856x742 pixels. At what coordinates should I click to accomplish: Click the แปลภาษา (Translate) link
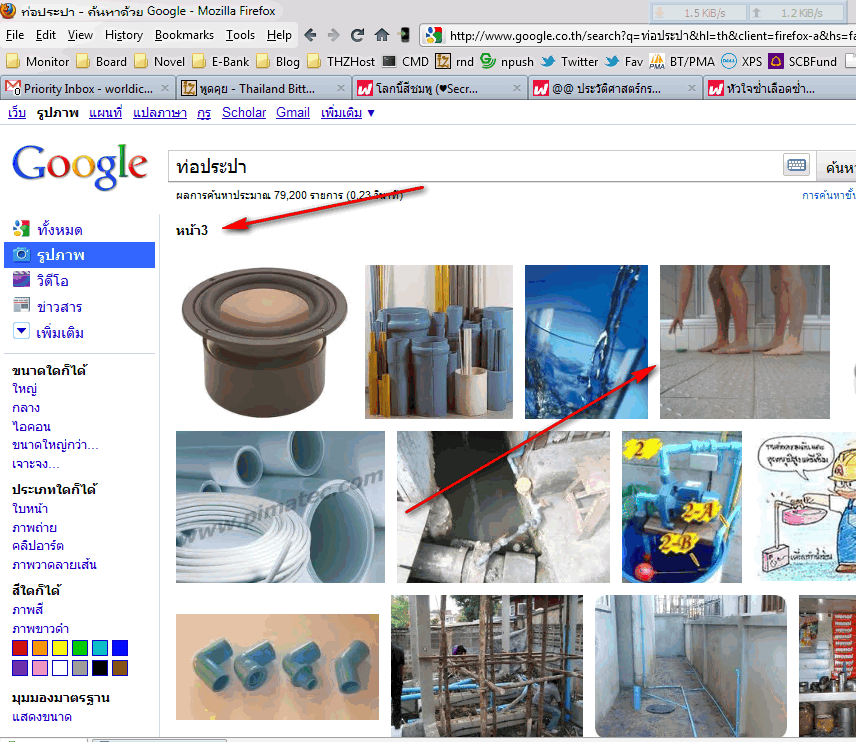pyautogui.click(x=160, y=113)
